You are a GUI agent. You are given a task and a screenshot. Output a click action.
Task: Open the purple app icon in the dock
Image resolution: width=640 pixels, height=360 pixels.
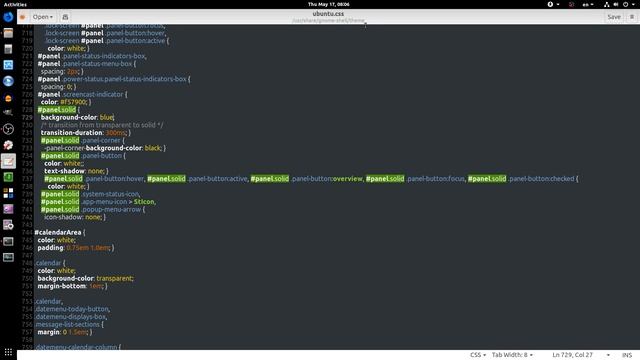click(x=8, y=209)
